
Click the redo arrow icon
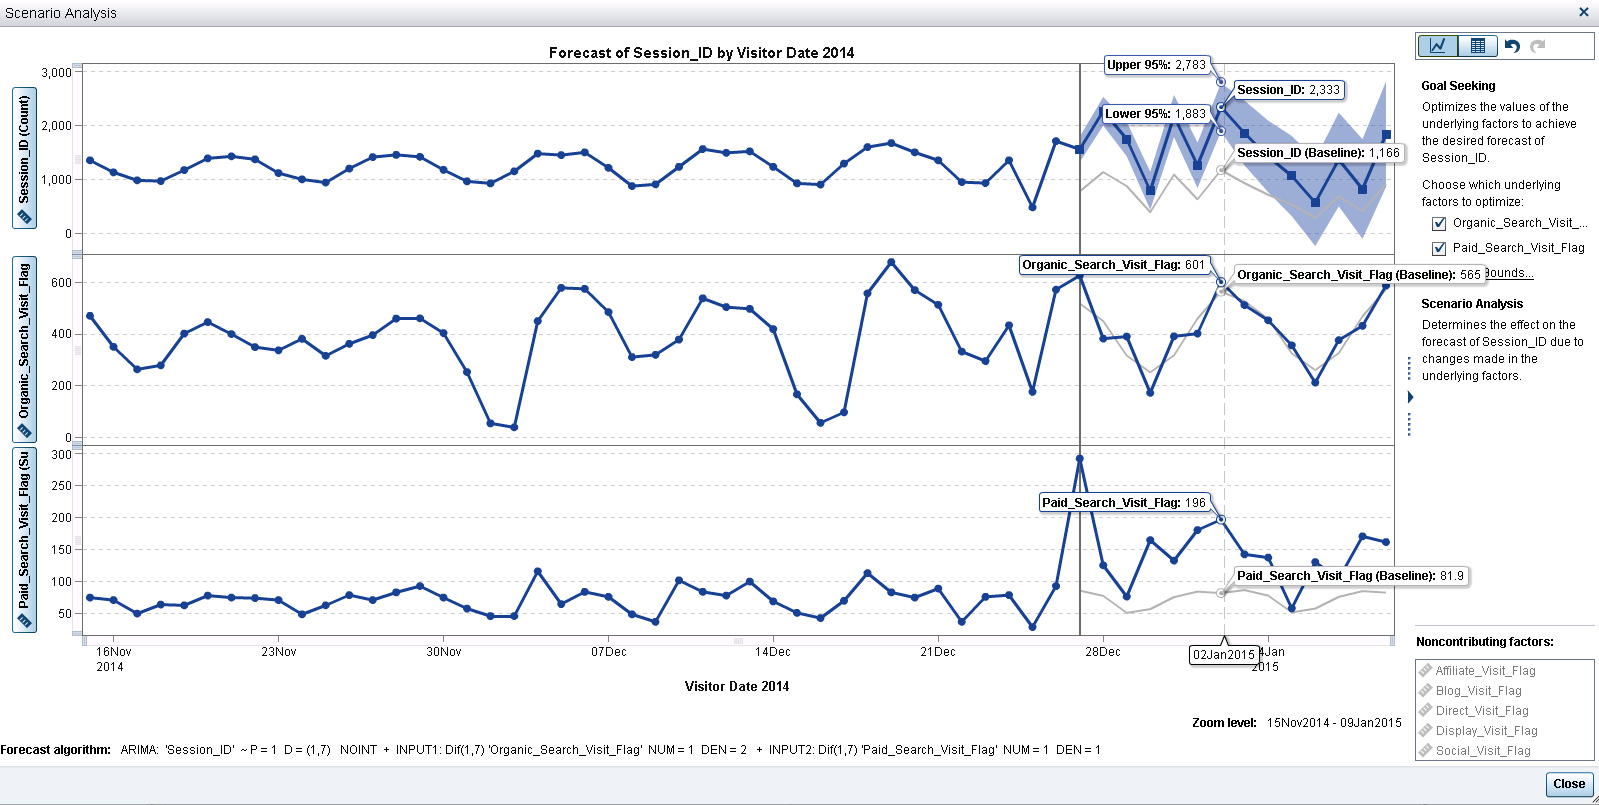coord(1538,46)
